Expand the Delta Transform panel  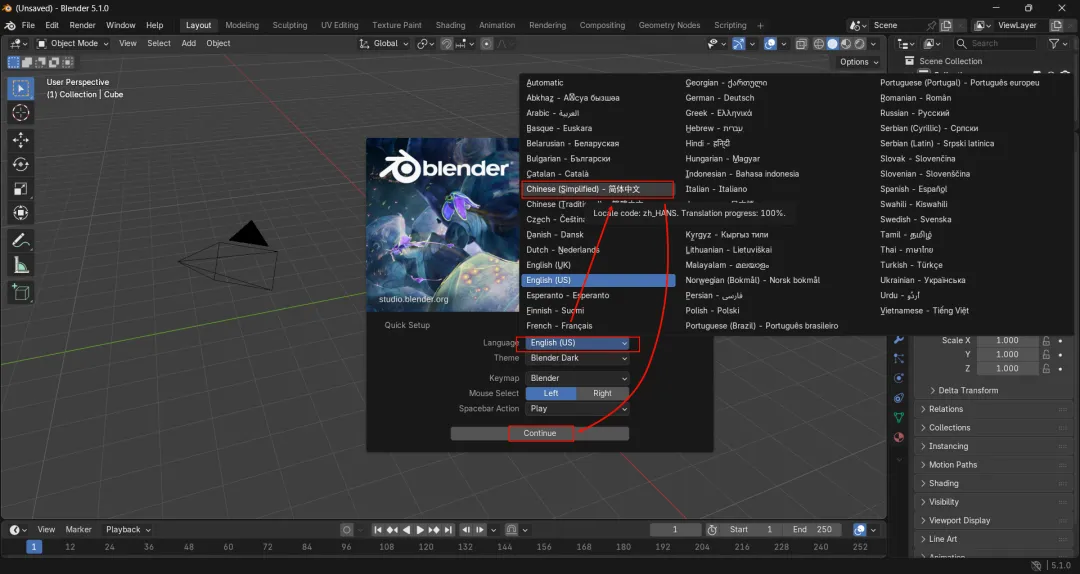pos(968,390)
